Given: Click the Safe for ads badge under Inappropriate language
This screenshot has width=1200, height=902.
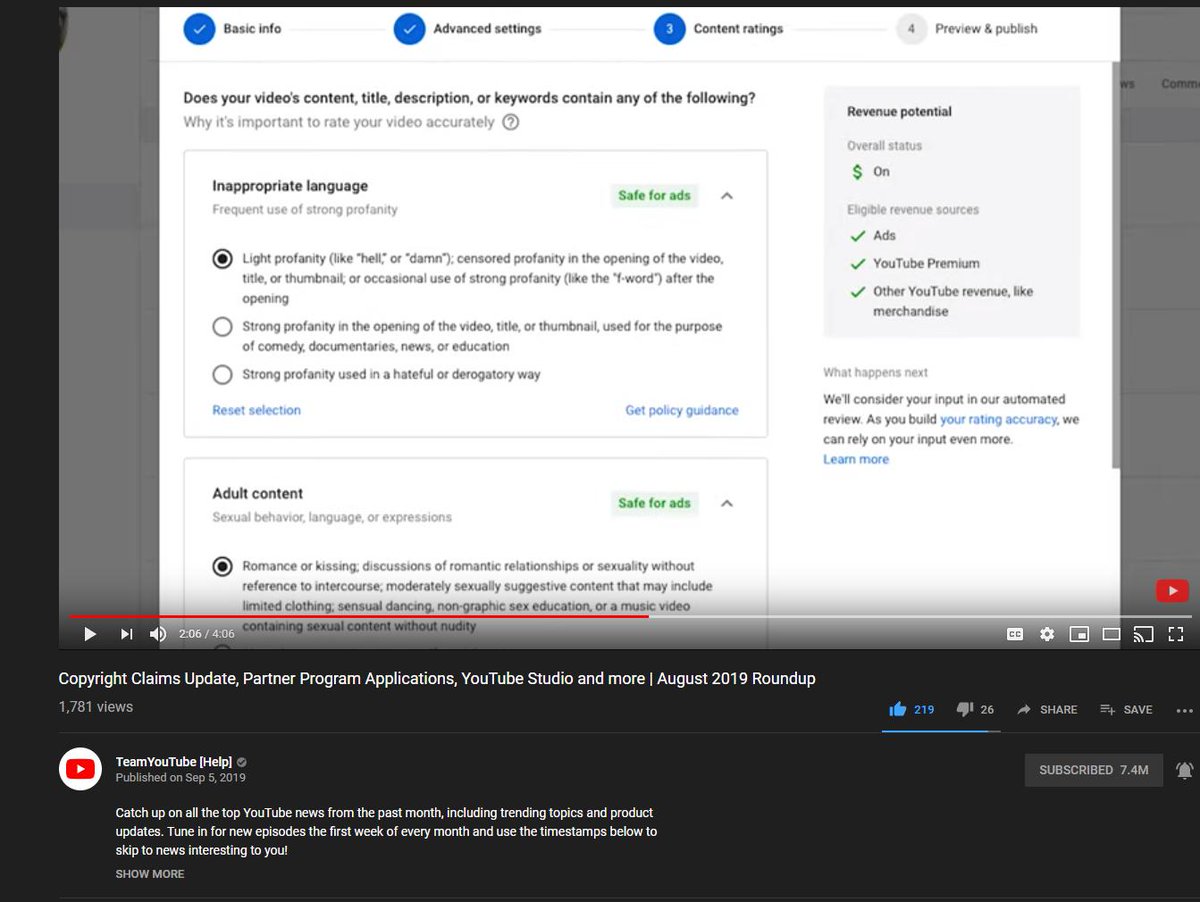Looking at the screenshot, I should tap(654, 196).
